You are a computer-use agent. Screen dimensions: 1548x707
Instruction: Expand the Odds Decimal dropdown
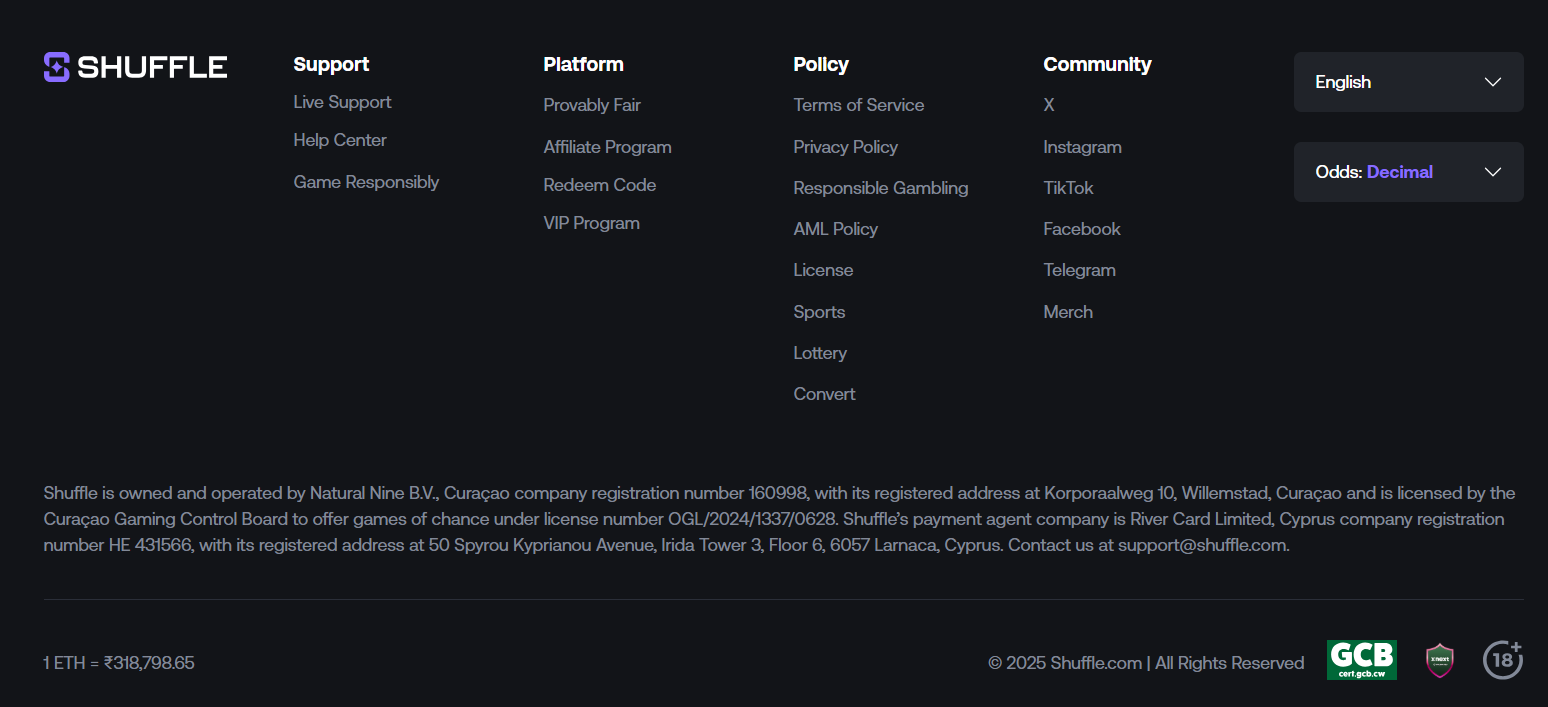(1408, 172)
